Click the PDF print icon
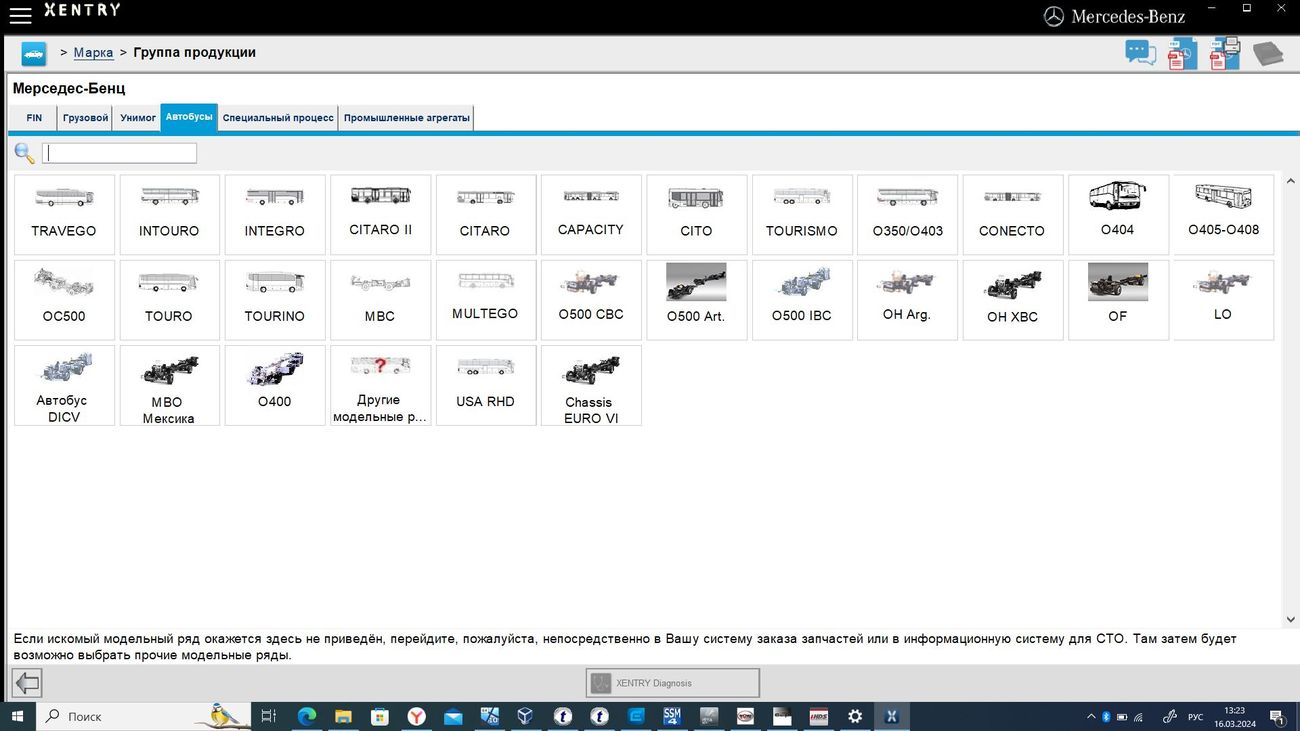The height and width of the screenshot is (731, 1300). (x=1225, y=53)
